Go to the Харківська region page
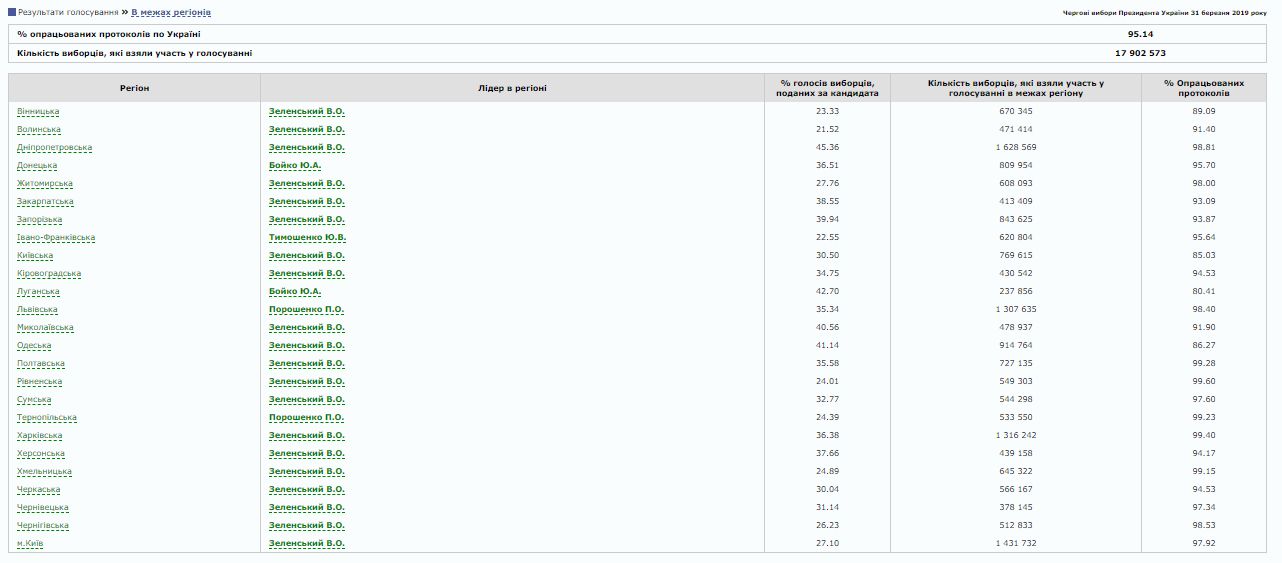Screen dimensions: 1282x563 point(39,435)
